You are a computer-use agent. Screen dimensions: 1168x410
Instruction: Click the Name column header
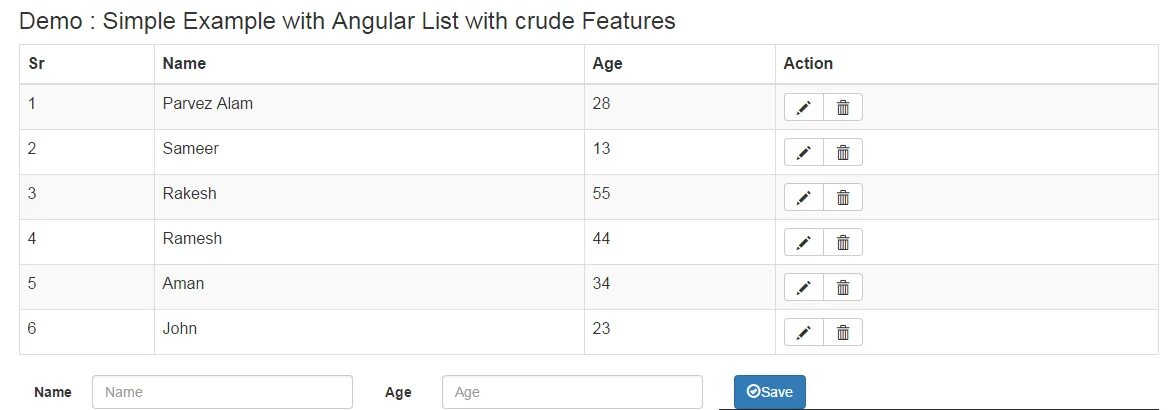pos(184,63)
